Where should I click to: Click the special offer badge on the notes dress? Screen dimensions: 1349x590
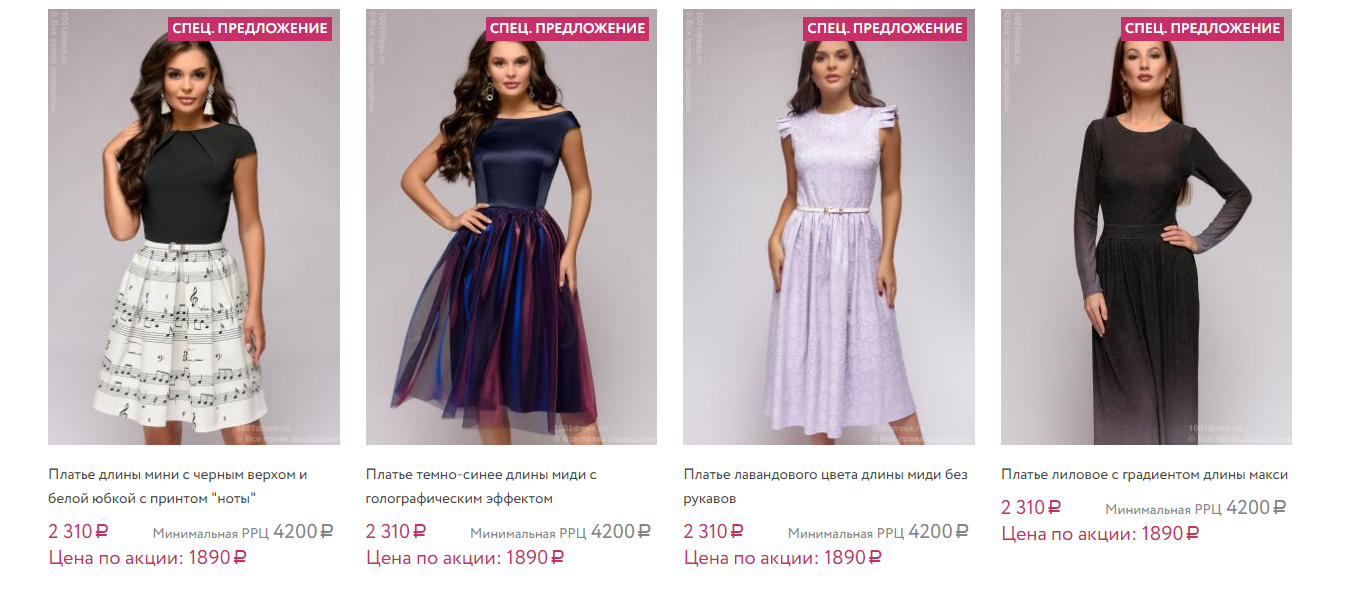pyautogui.click(x=249, y=28)
